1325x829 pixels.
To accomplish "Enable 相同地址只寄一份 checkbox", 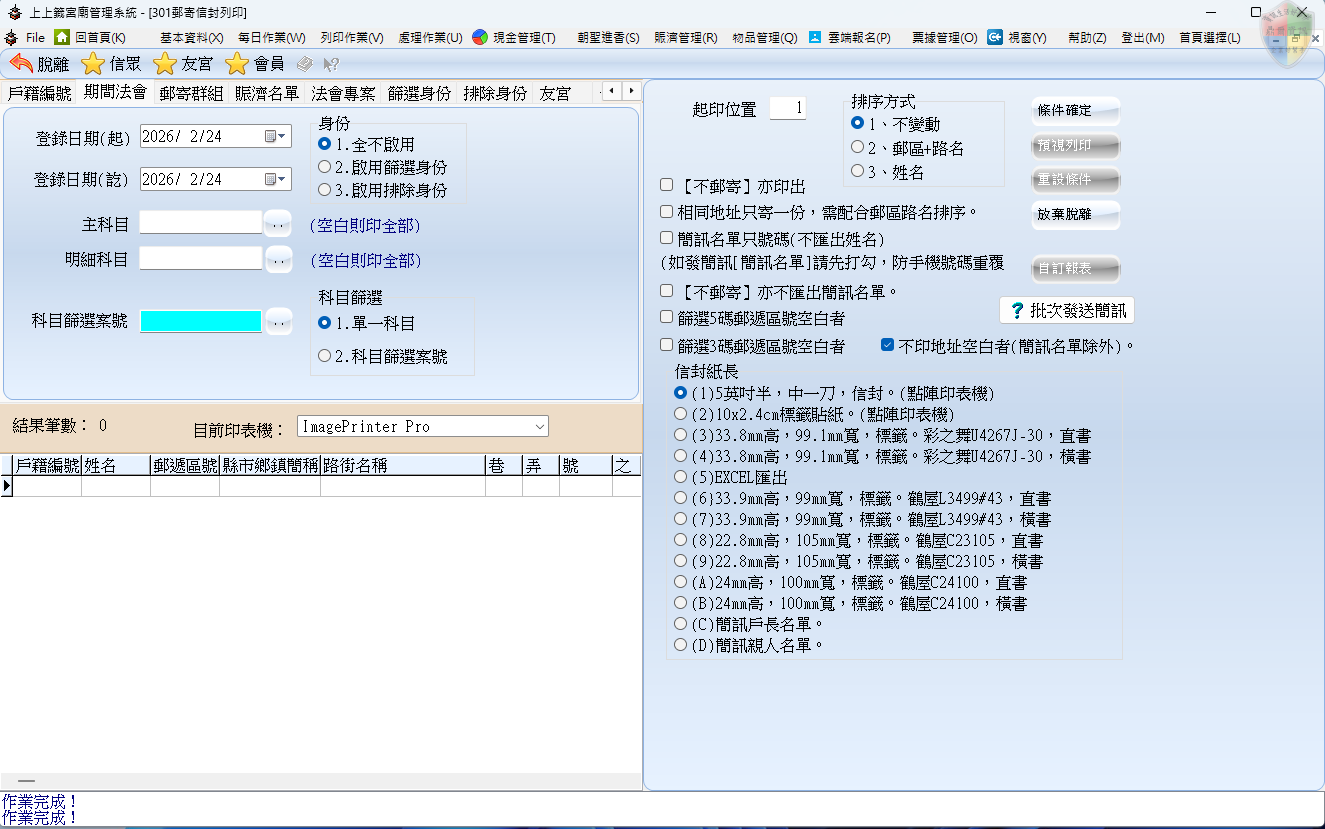I will 667,212.
